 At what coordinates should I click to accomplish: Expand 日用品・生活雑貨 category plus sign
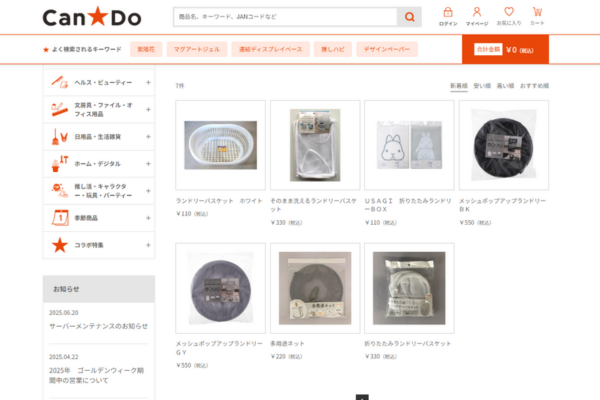[148, 137]
